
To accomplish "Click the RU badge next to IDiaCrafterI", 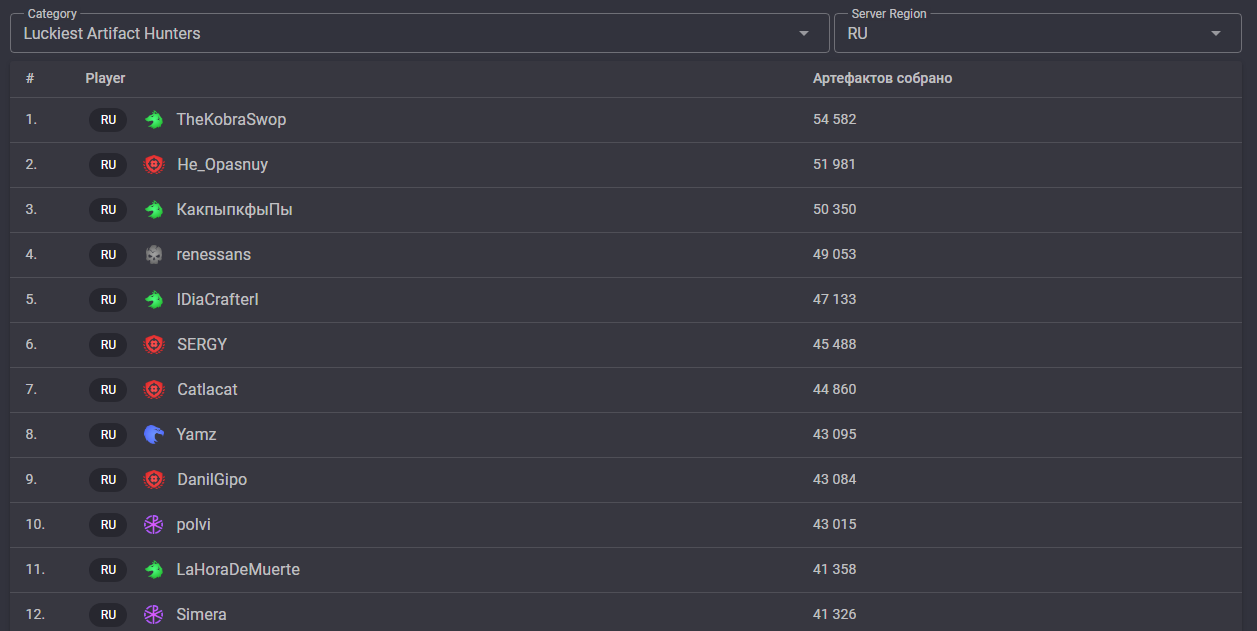I will click(108, 300).
